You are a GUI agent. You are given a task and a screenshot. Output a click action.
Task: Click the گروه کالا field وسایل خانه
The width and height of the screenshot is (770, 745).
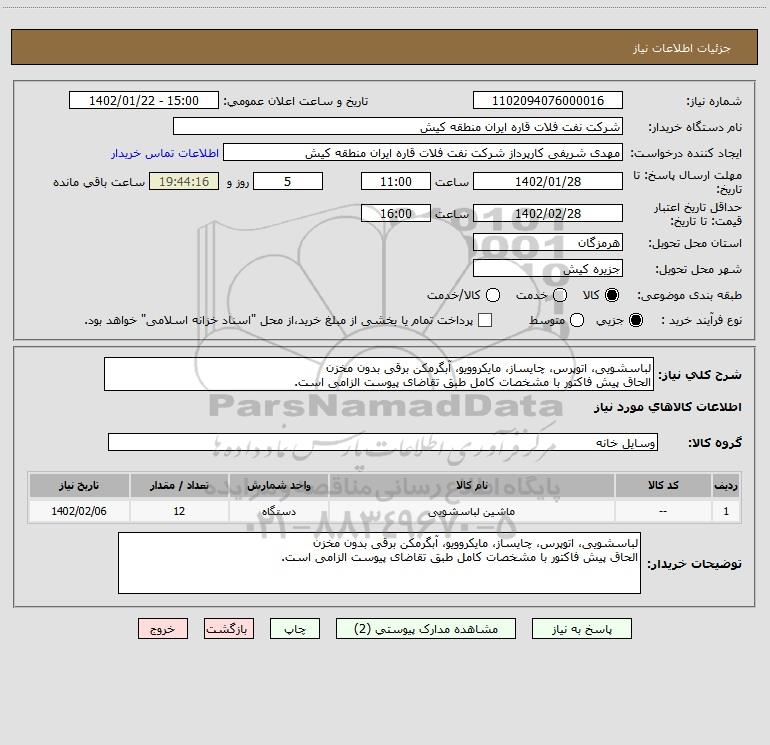tap(383, 442)
